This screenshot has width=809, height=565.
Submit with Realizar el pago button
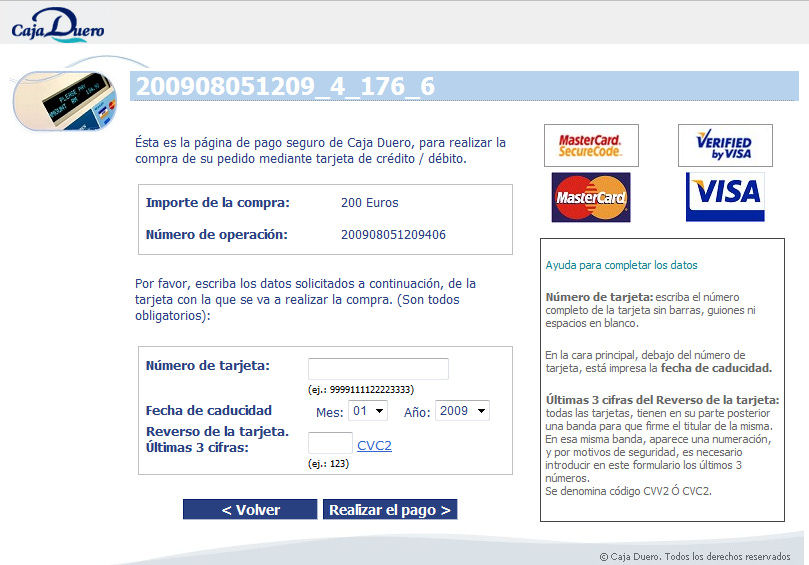point(390,509)
